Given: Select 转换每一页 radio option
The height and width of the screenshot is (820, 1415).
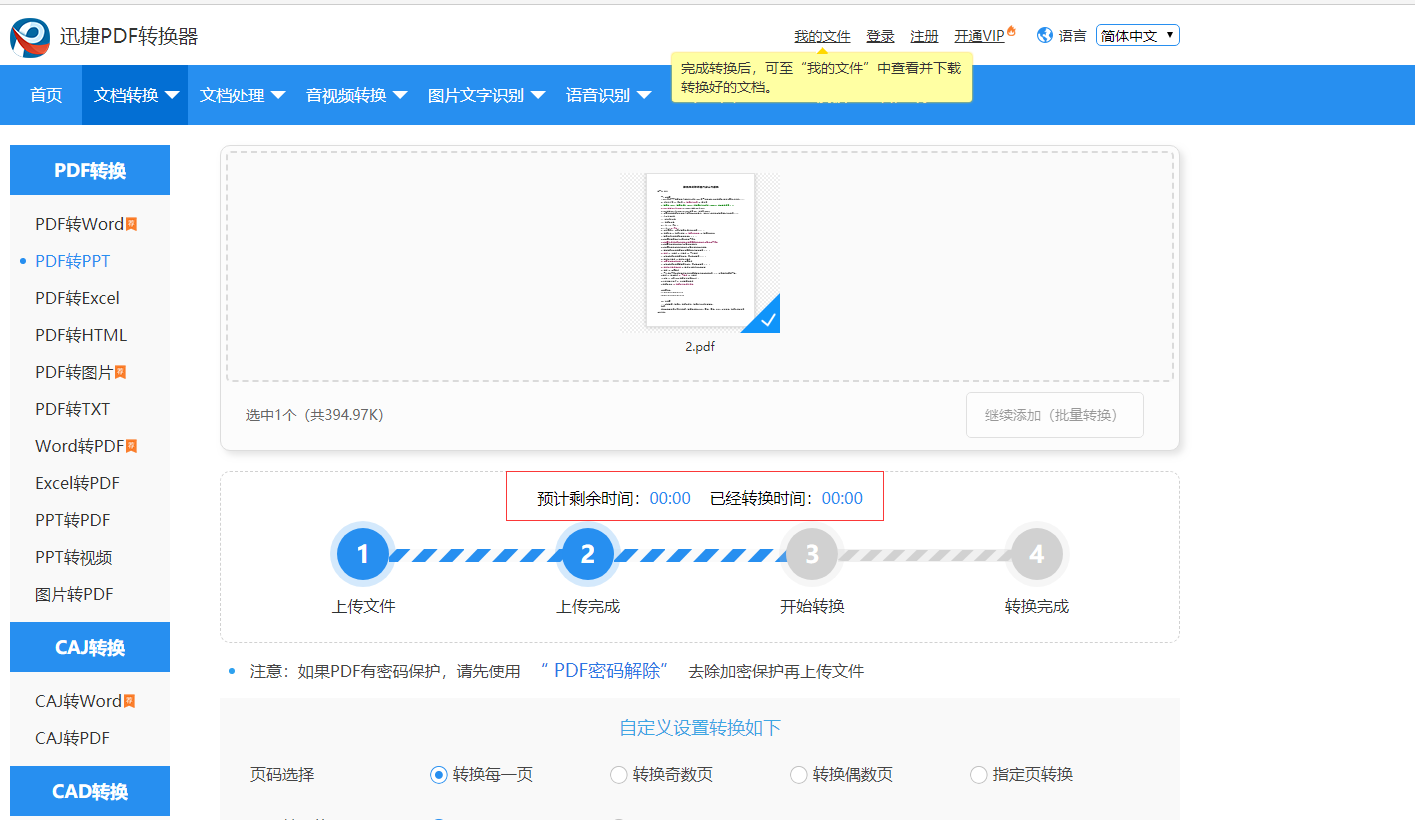Looking at the screenshot, I should click(438, 775).
